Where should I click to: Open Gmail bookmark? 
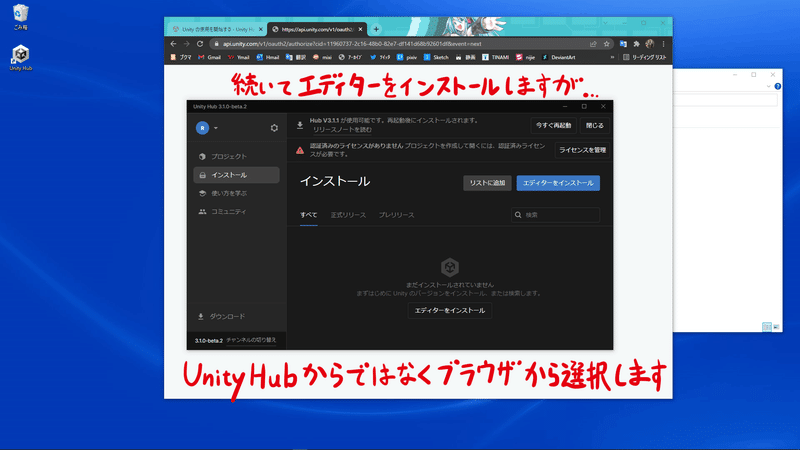coord(209,57)
